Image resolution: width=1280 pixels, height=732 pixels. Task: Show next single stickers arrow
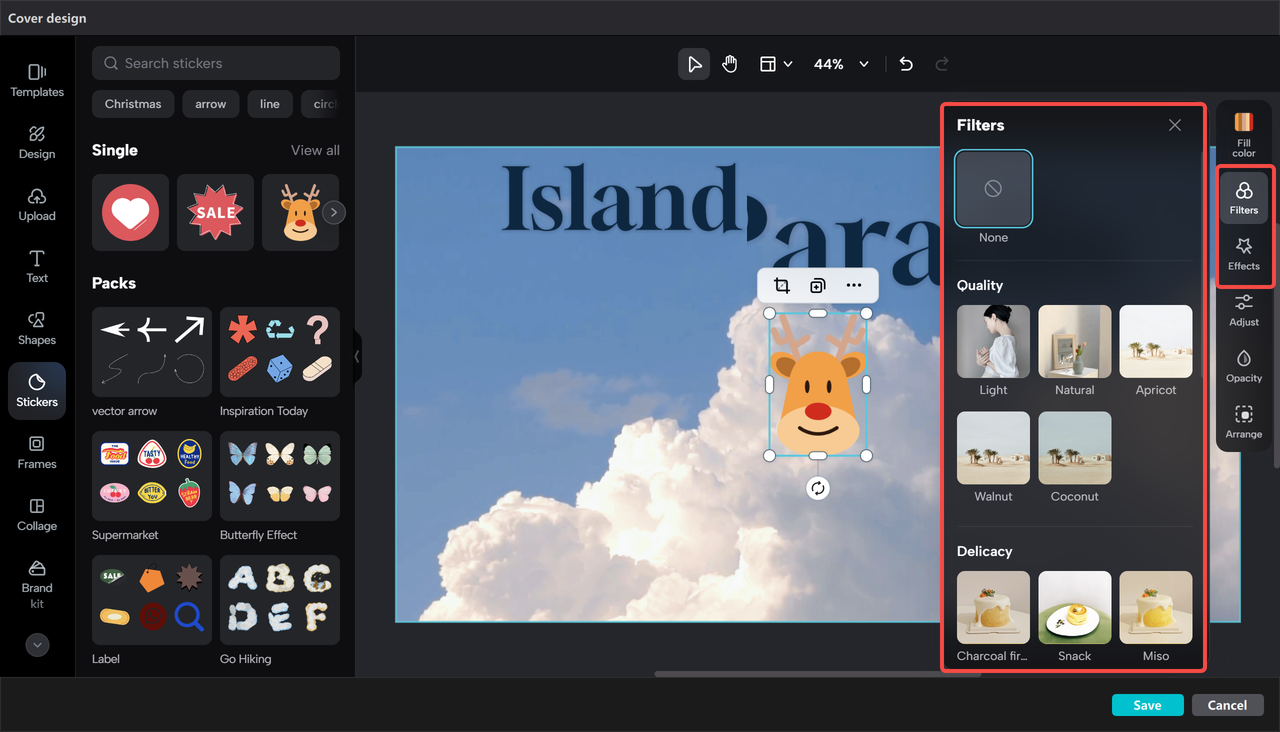click(335, 212)
